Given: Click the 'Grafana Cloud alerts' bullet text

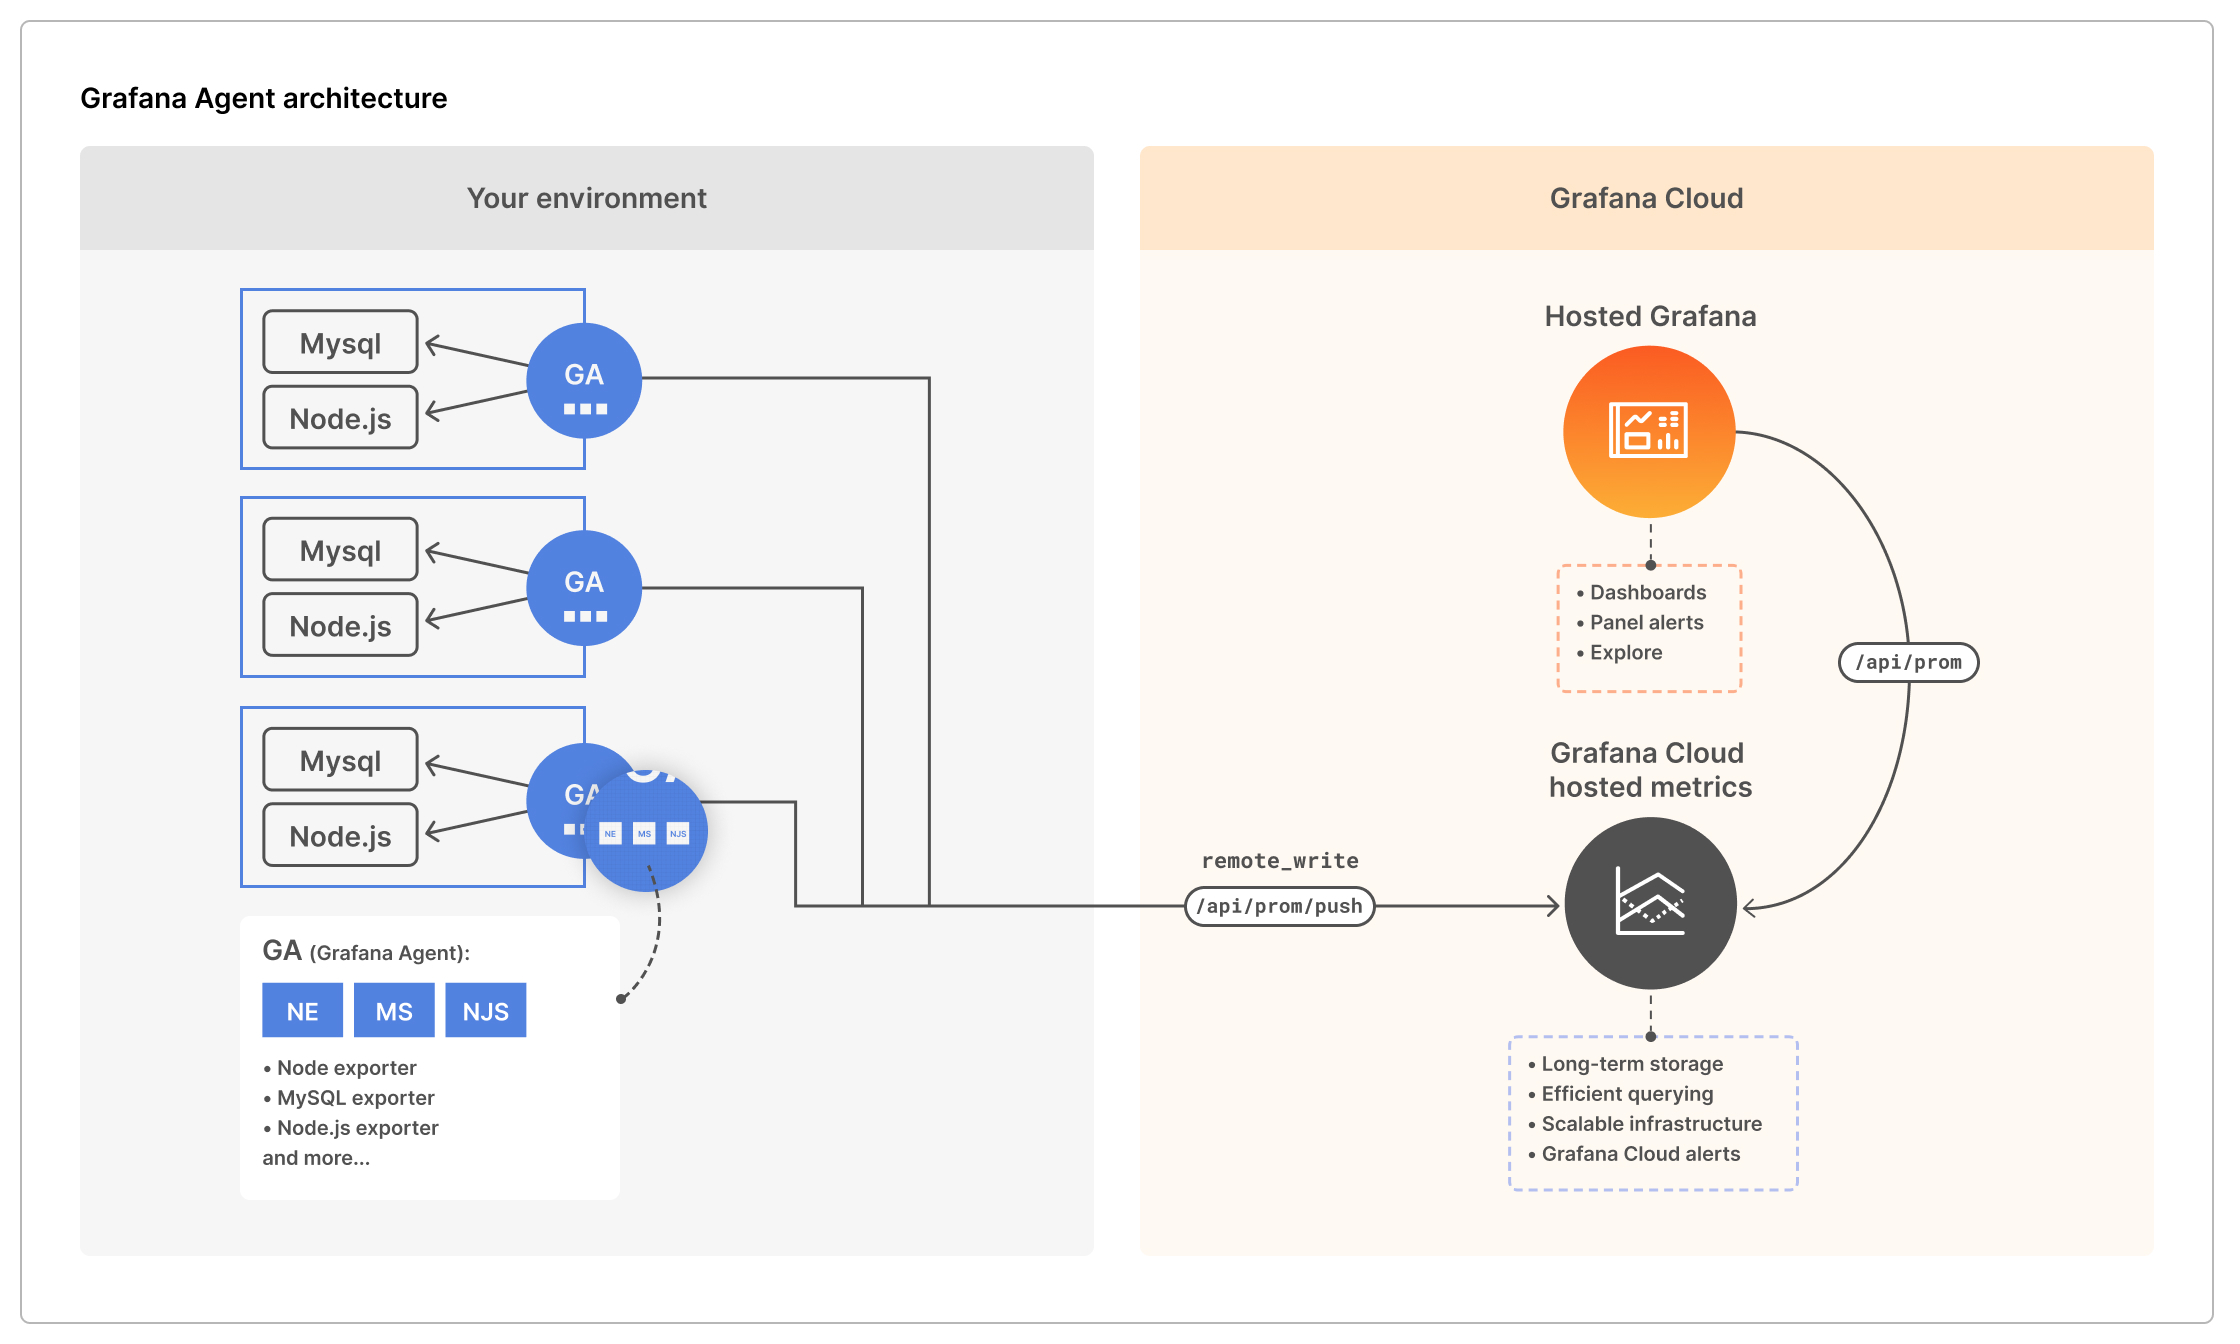Looking at the screenshot, I should [x=1640, y=1154].
